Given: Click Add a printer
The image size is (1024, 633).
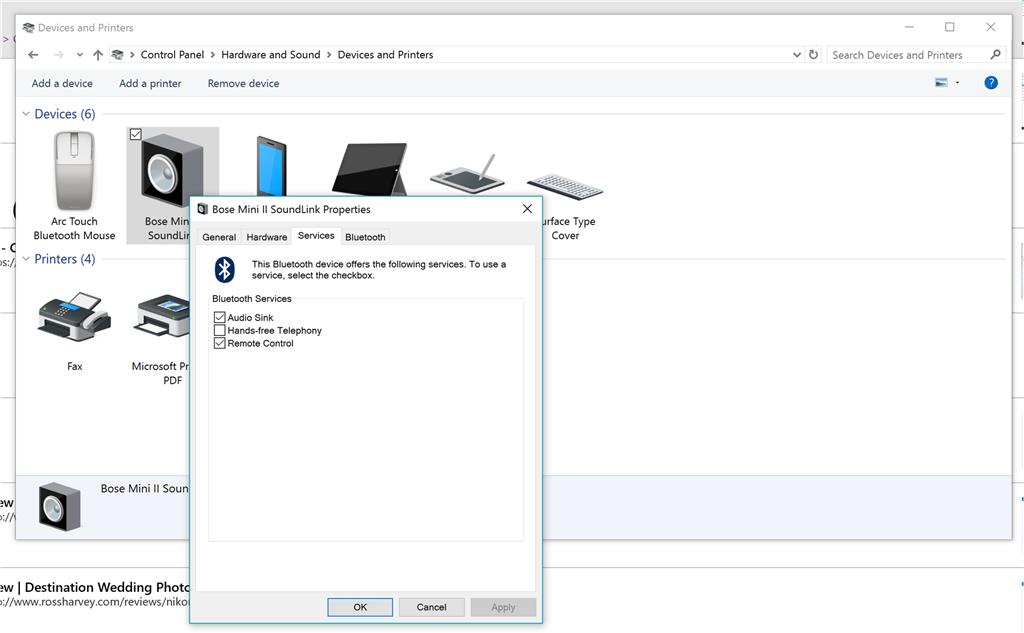Looking at the screenshot, I should coord(150,84).
